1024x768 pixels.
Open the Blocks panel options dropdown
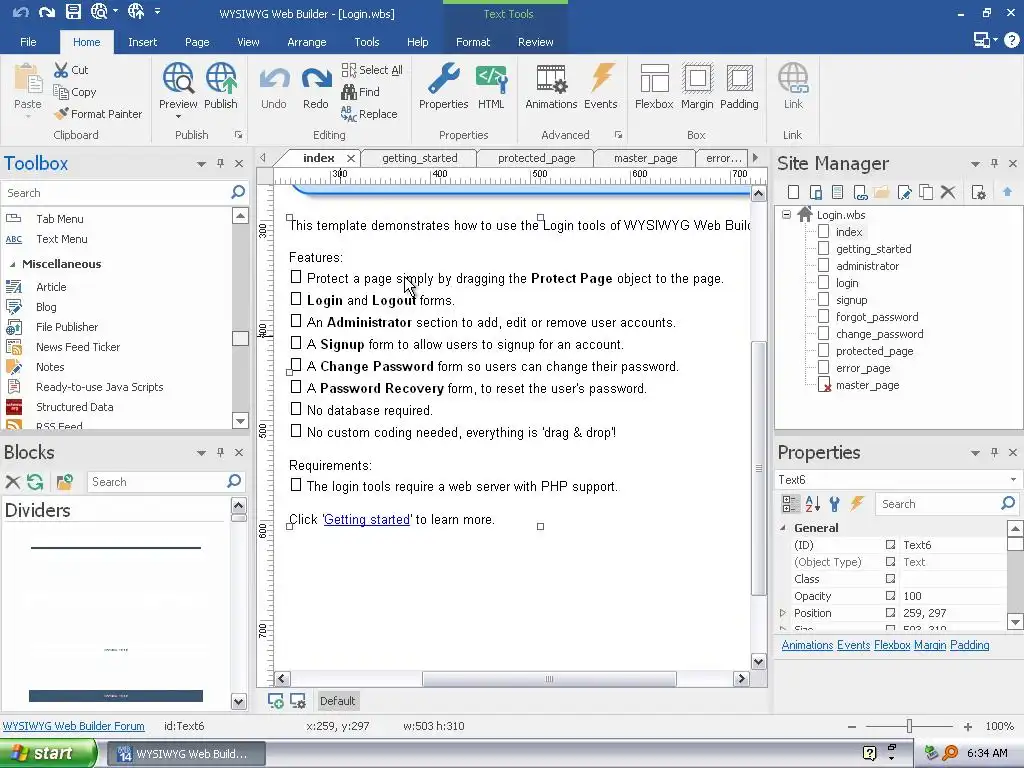point(201,453)
